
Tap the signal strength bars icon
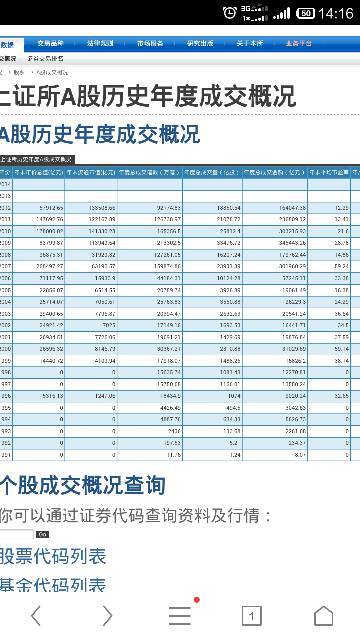[x=282, y=13]
